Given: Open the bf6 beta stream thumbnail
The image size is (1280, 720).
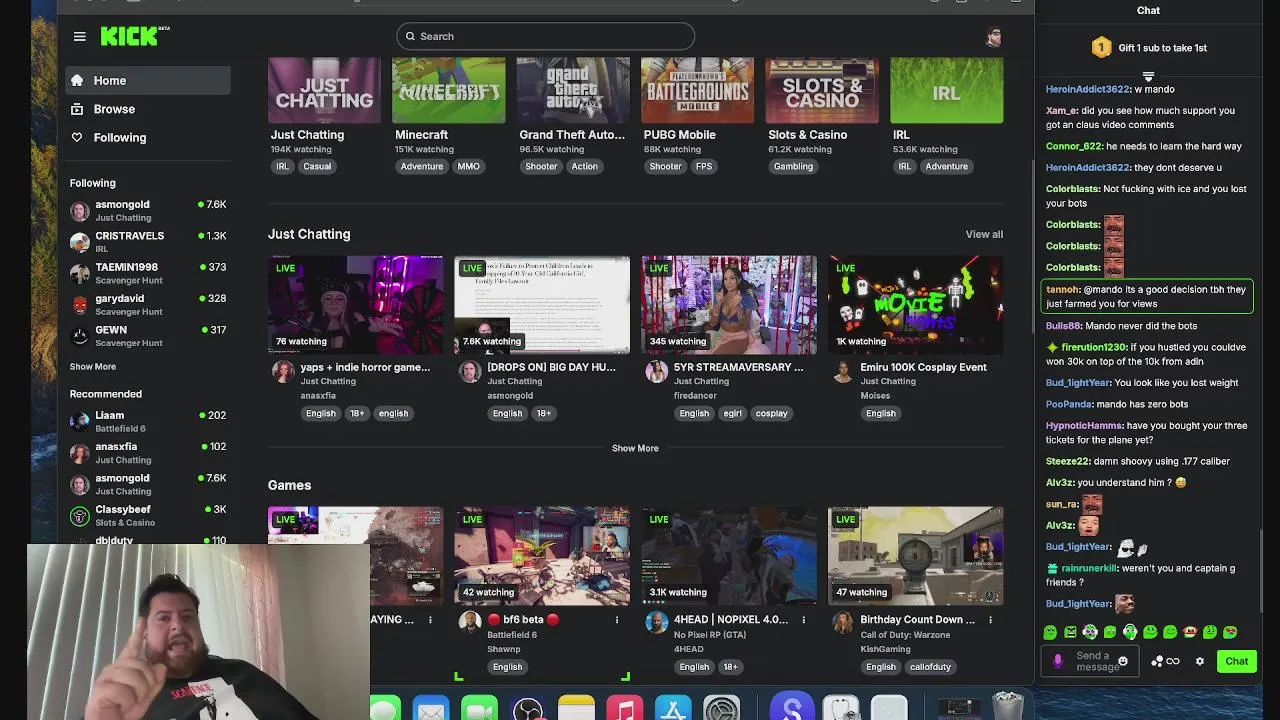Looking at the screenshot, I should tap(542, 556).
